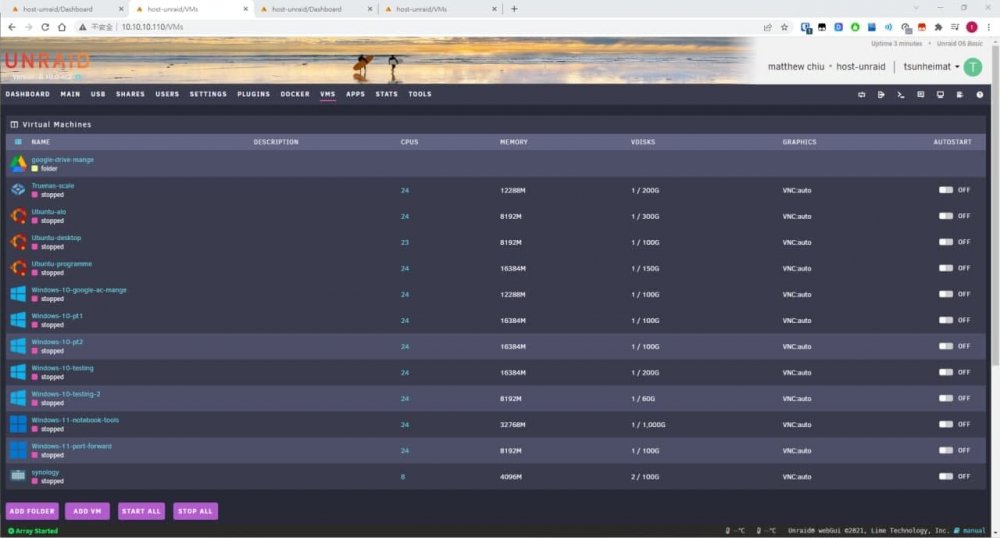
Task: Bookmark this page with star icon
Action: [x=784, y=27]
